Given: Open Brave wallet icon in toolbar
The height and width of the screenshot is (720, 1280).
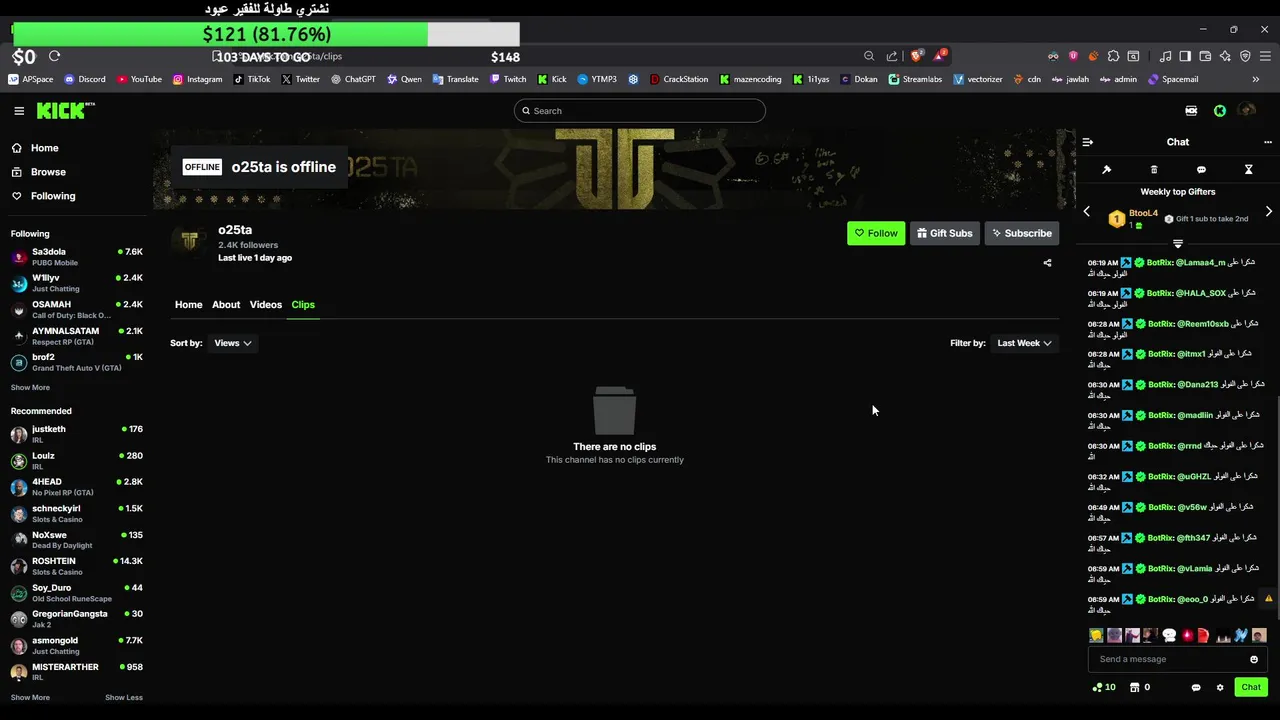Looking at the screenshot, I should tap(1205, 56).
